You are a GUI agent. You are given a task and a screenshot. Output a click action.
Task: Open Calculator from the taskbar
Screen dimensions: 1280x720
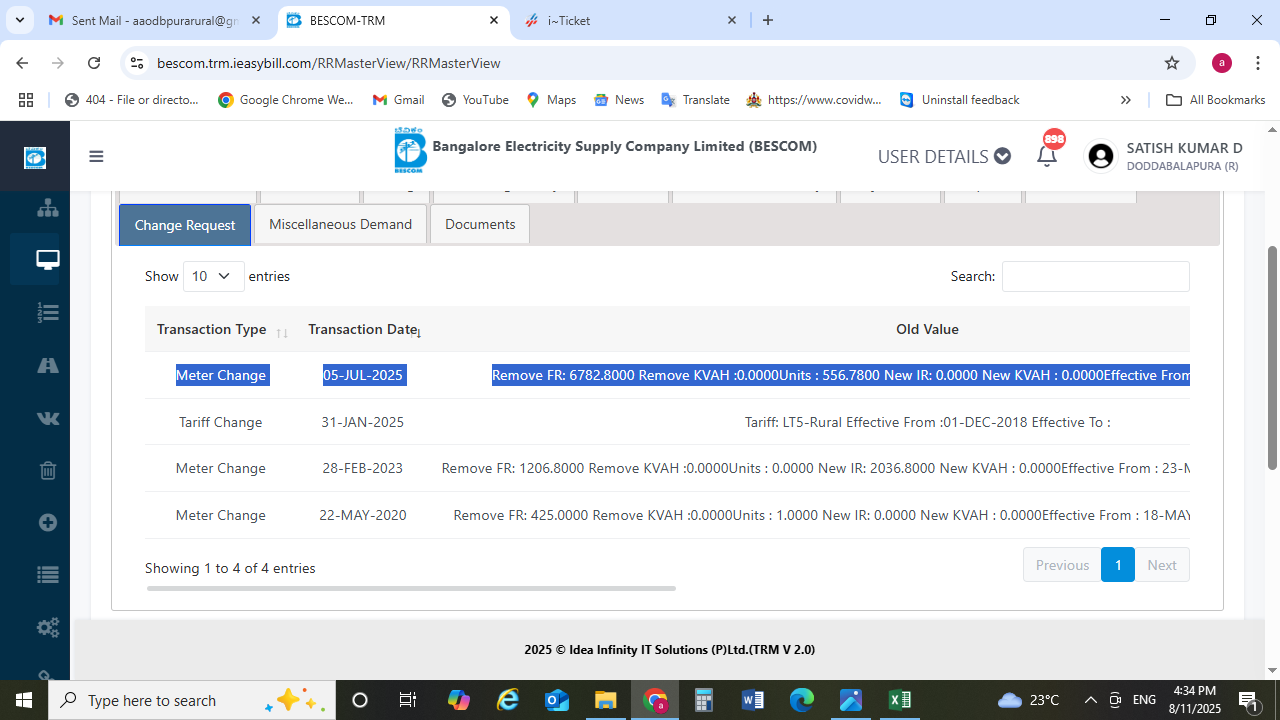704,700
